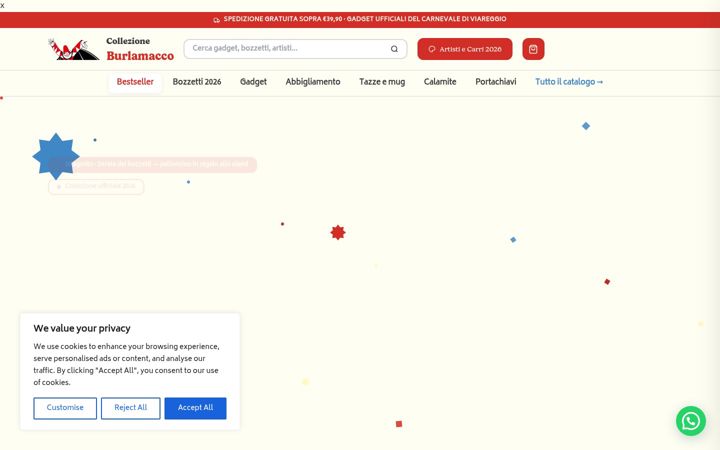Open Artisti e Carri 2026 button
The height and width of the screenshot is (450, 720).
click(x=465, y=49)
